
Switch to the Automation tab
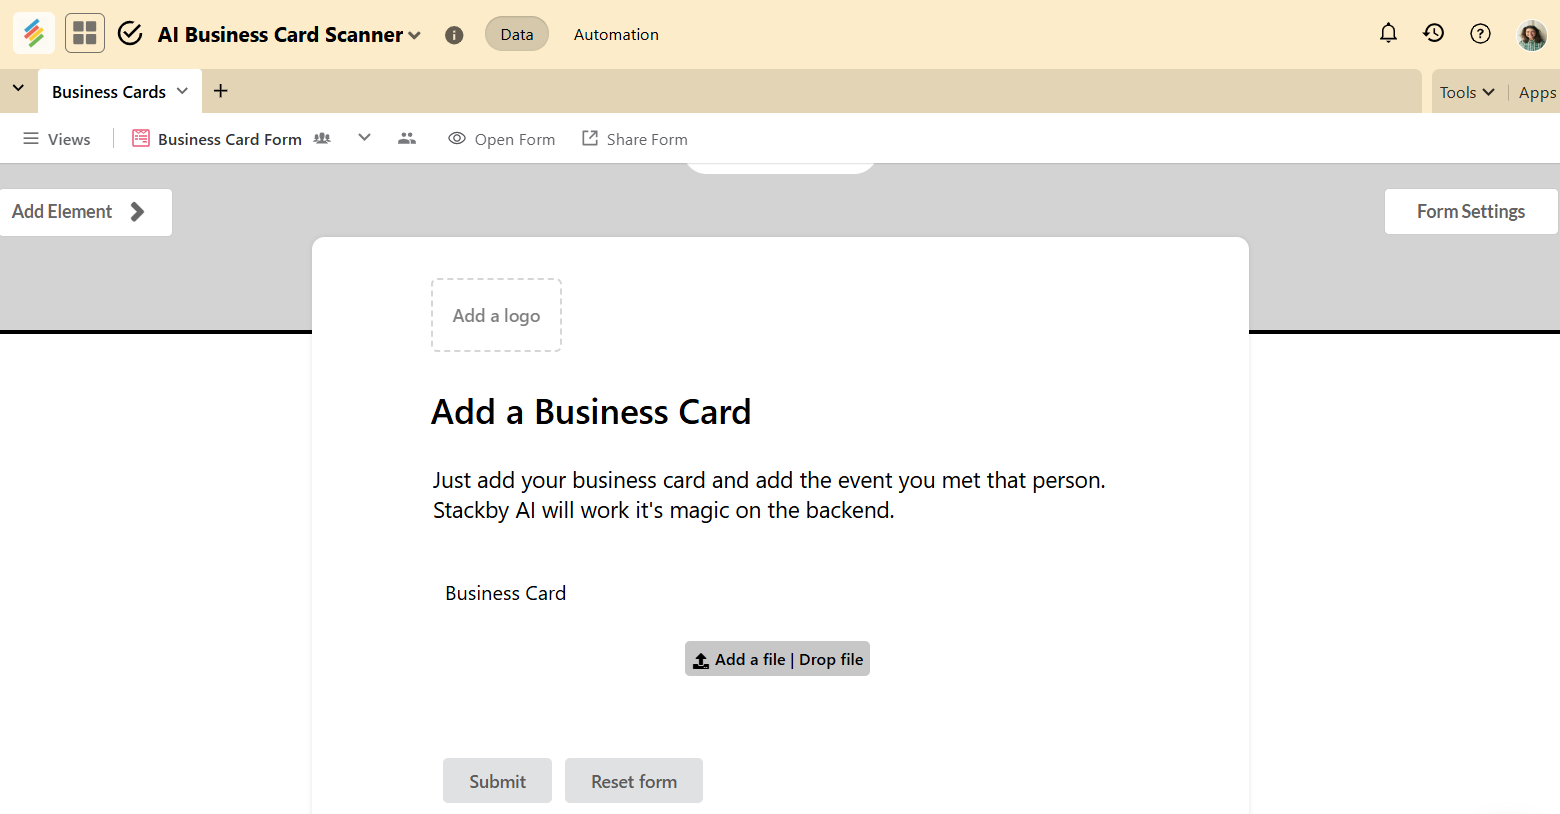615,33
